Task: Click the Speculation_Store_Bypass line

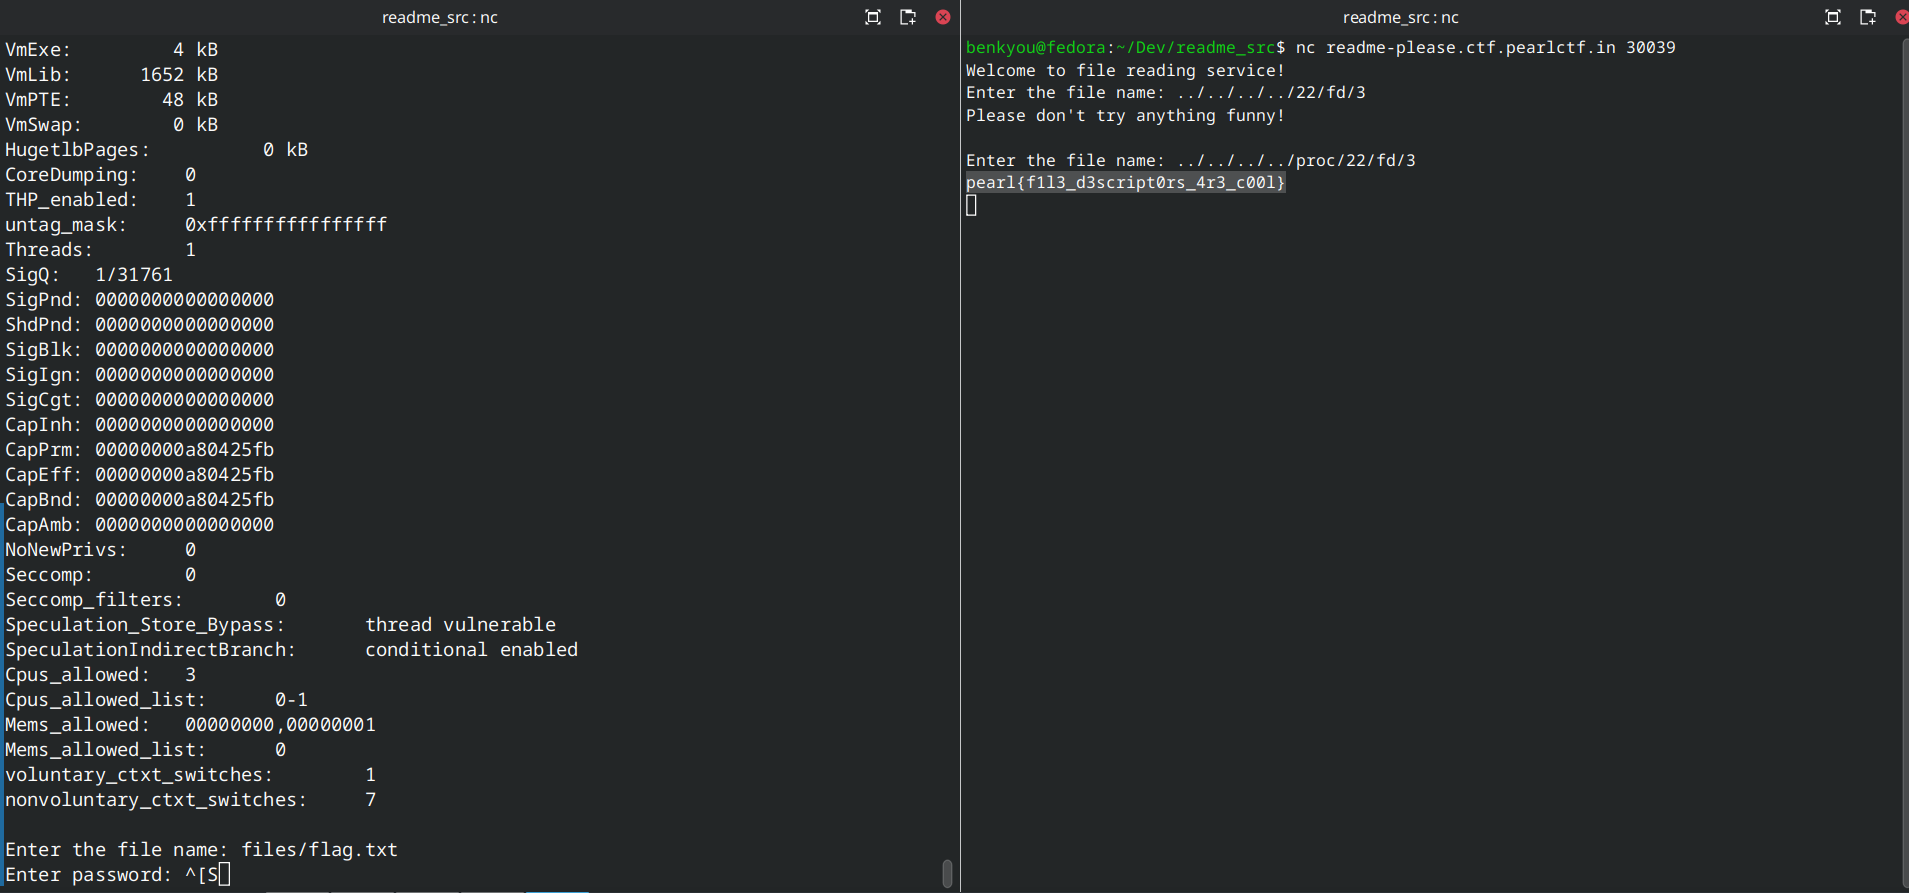Action: point(280,625)
